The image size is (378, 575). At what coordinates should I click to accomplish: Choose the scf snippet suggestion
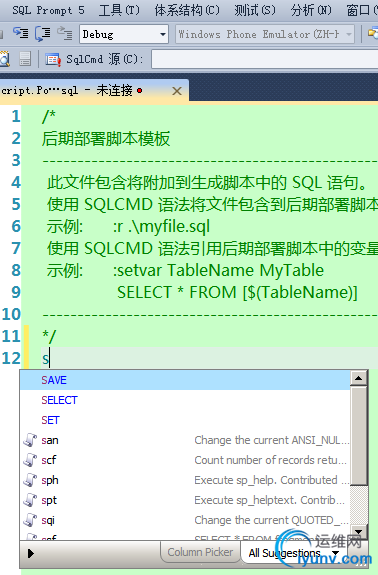coord(185,460)
